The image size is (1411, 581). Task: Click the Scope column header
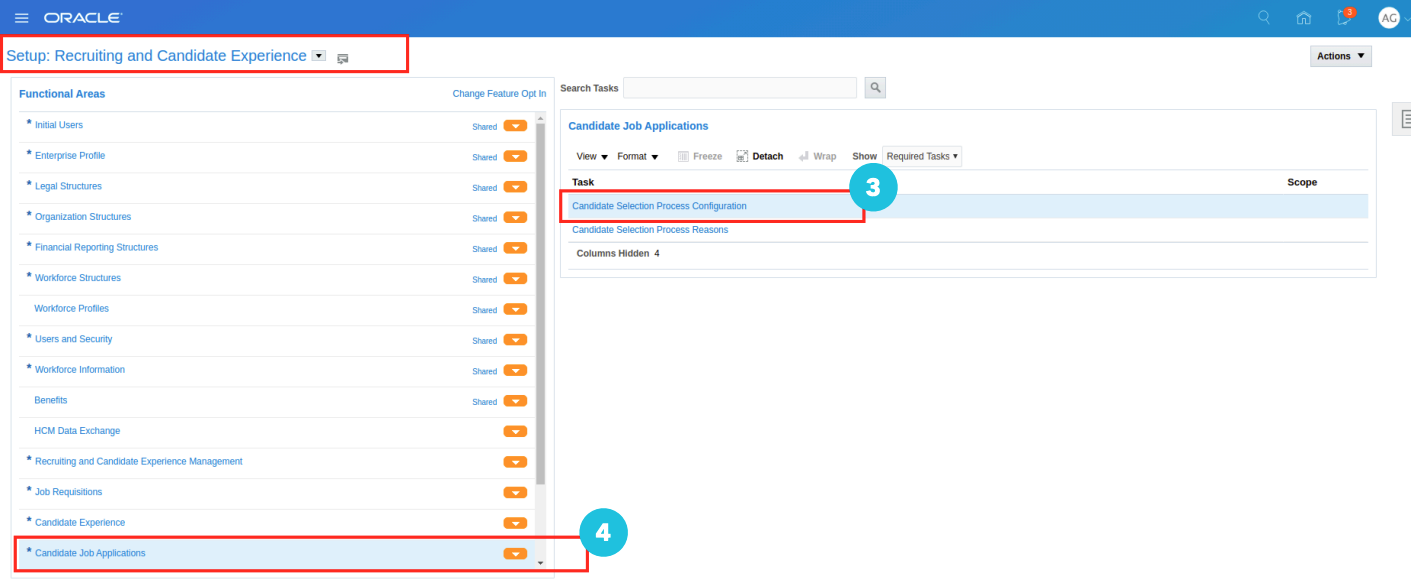(x=1302, y=182)
